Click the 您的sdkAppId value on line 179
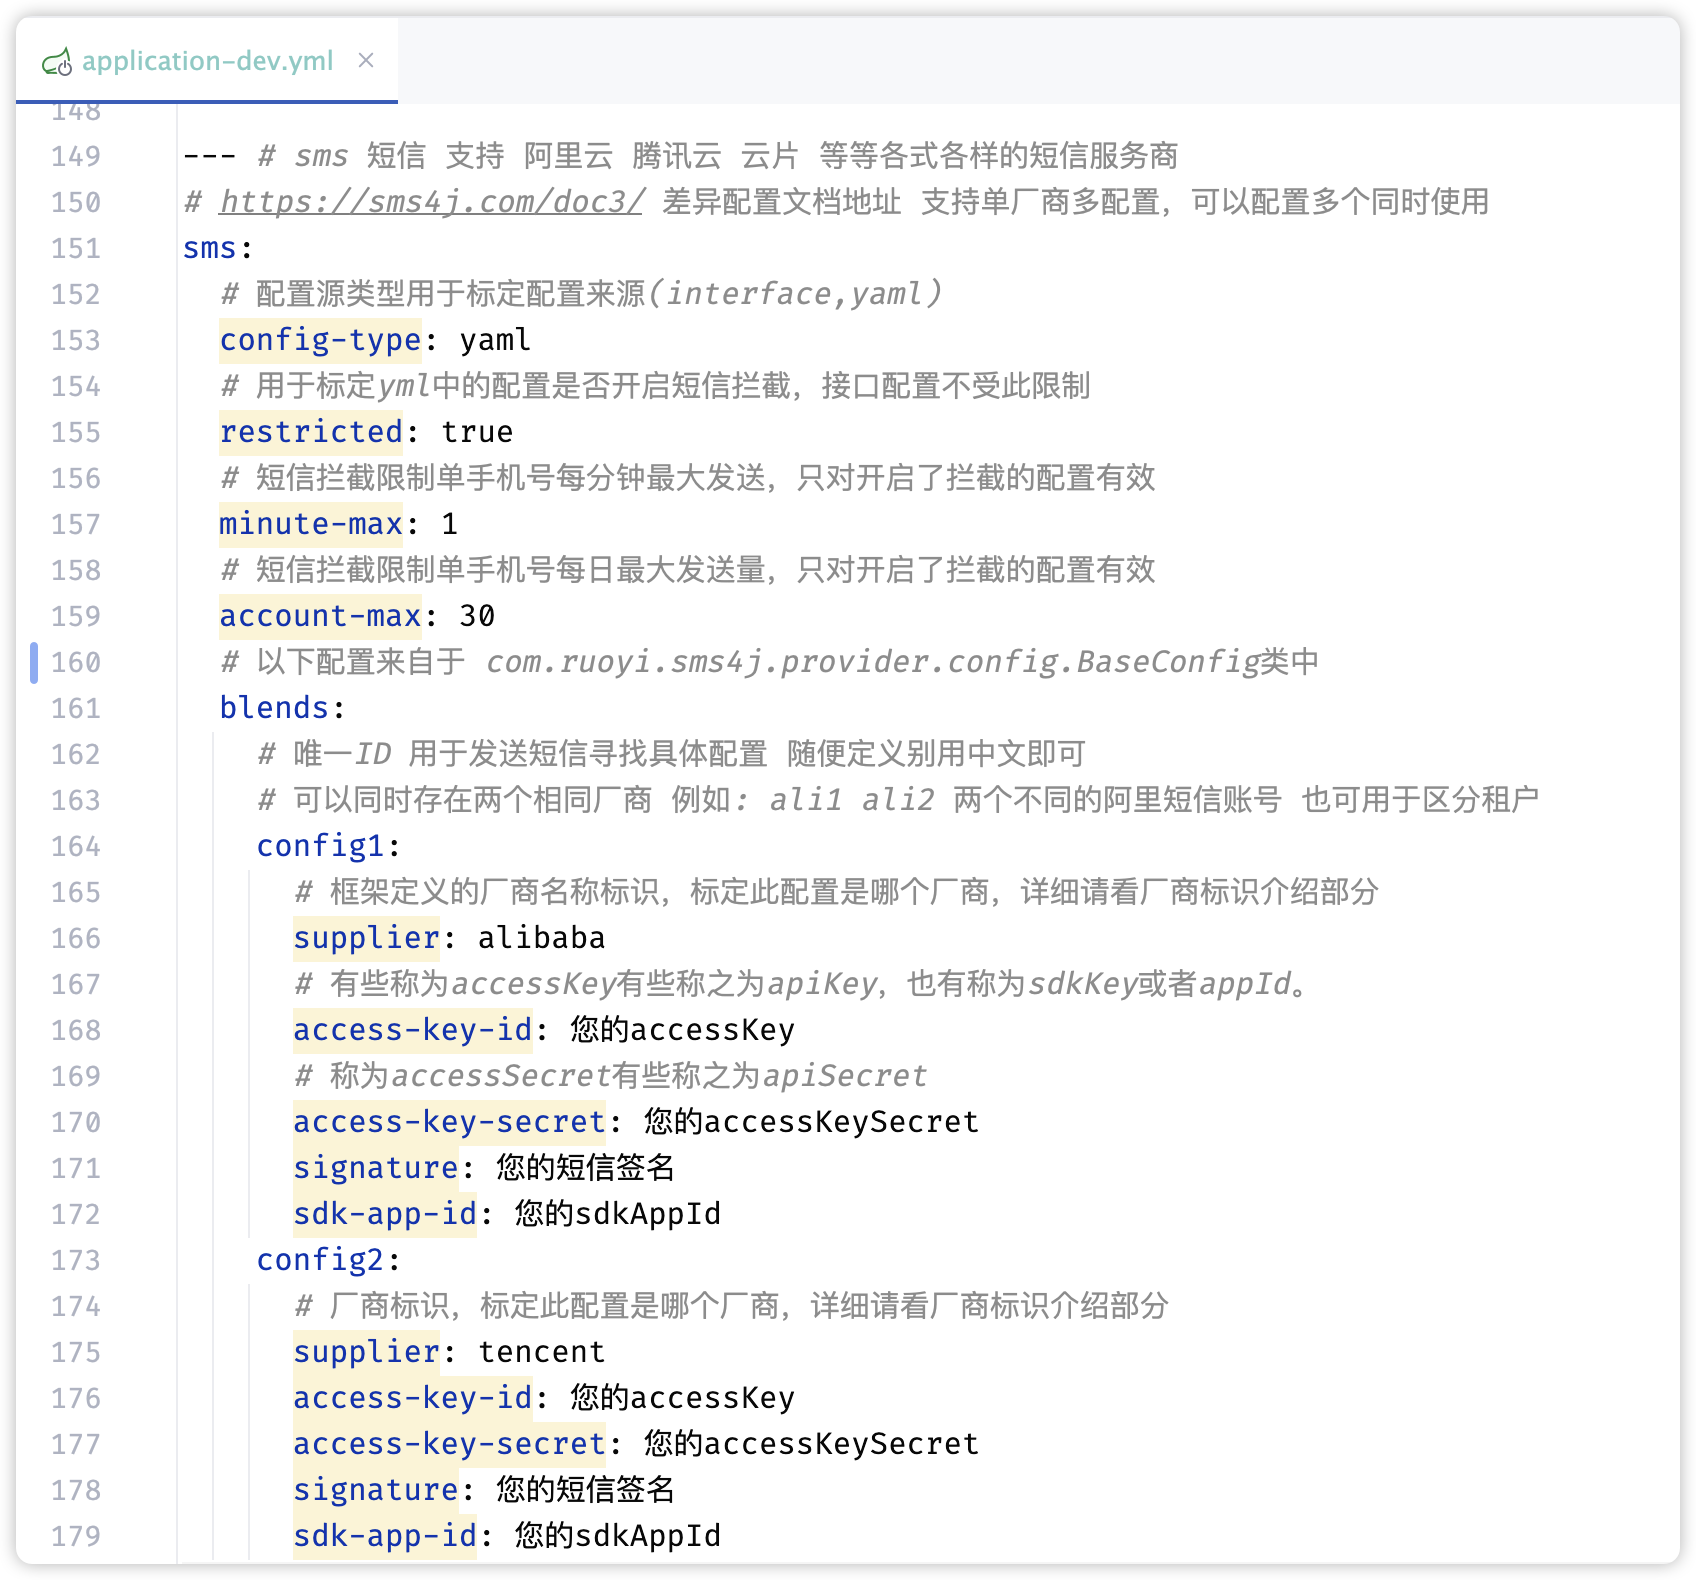This screenshot has width=1696, height=1580. click(x=618, y=1536)
